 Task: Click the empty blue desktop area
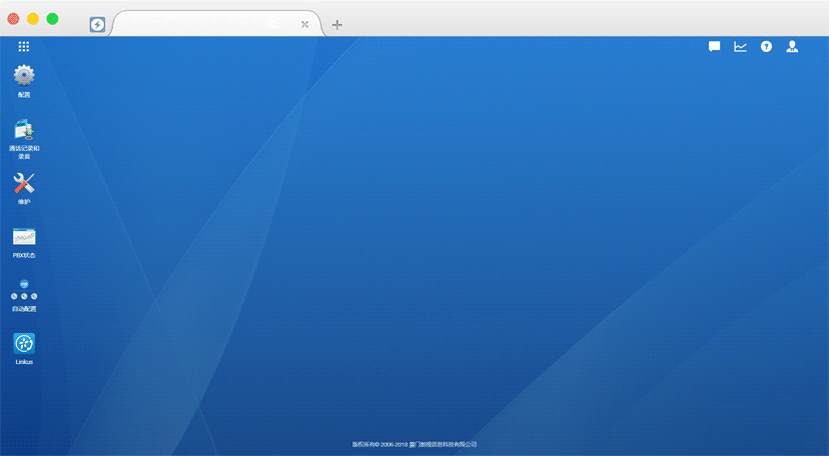[450, 250]
